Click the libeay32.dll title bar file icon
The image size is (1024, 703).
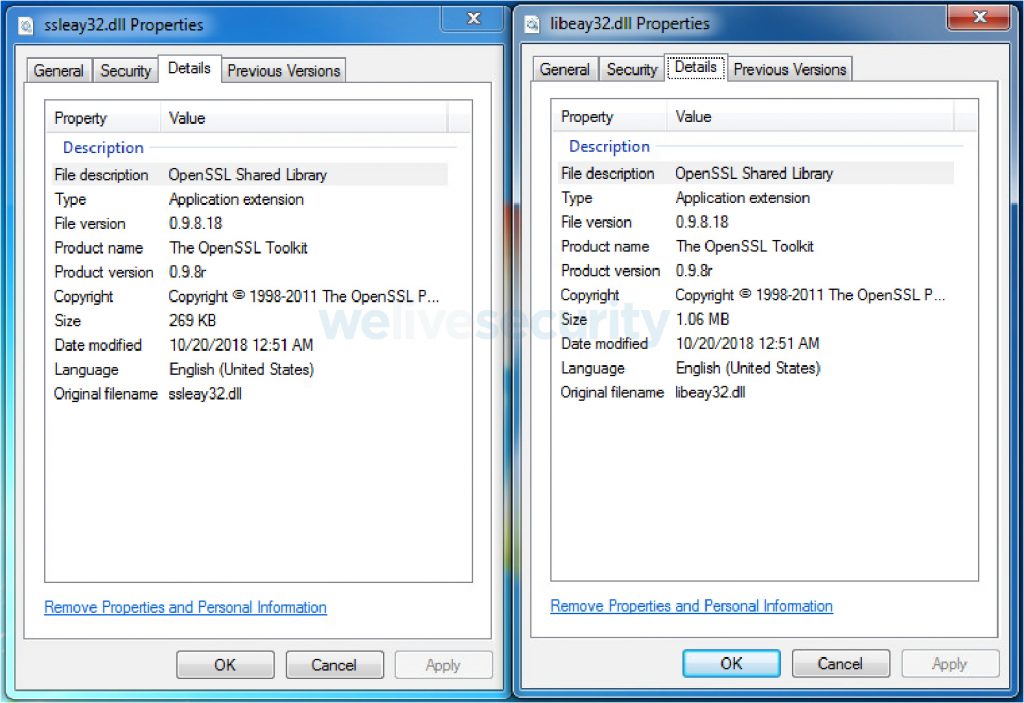click(x=532, y=24)
